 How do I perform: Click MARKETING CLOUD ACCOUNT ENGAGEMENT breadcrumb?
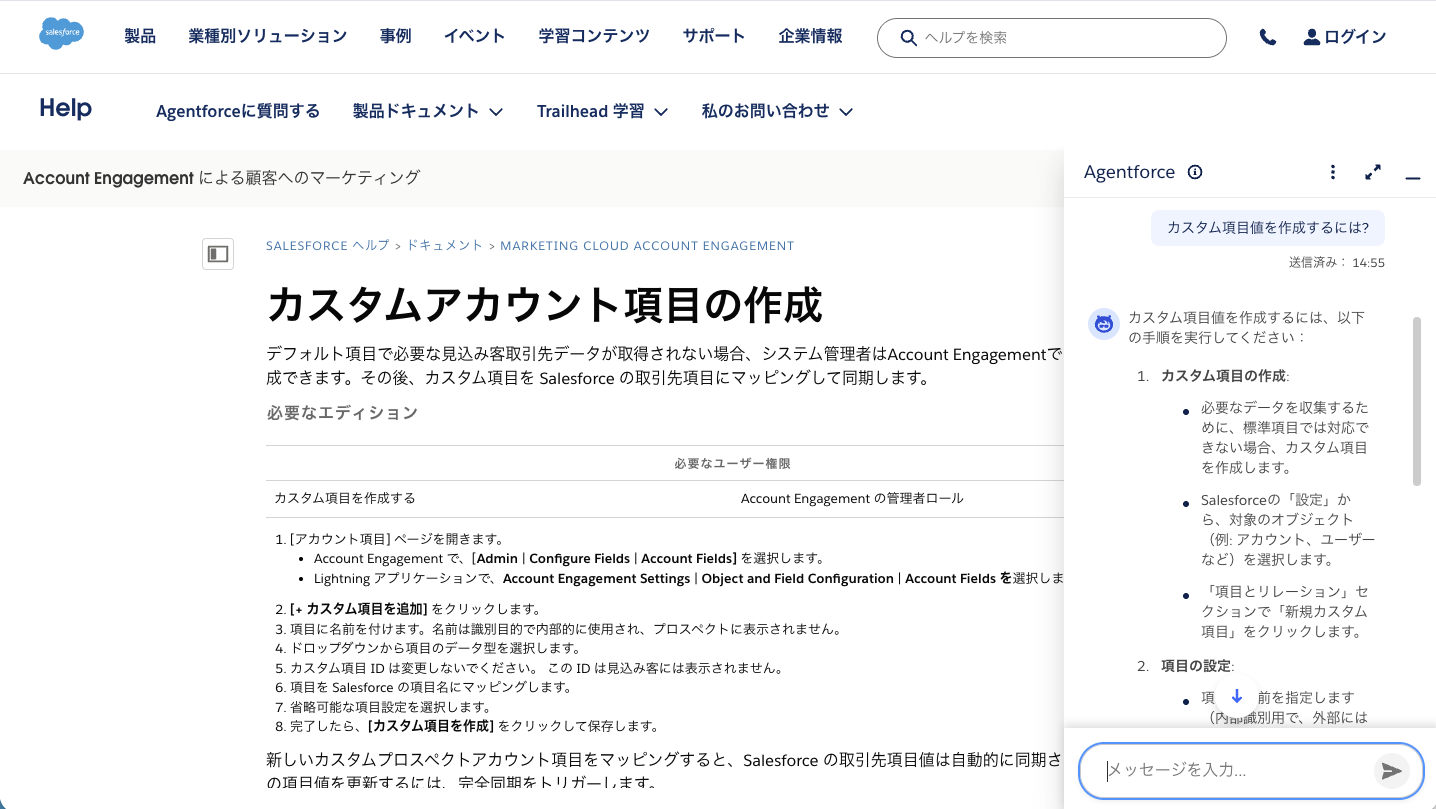pyautogui.click(x=647, y=245)
